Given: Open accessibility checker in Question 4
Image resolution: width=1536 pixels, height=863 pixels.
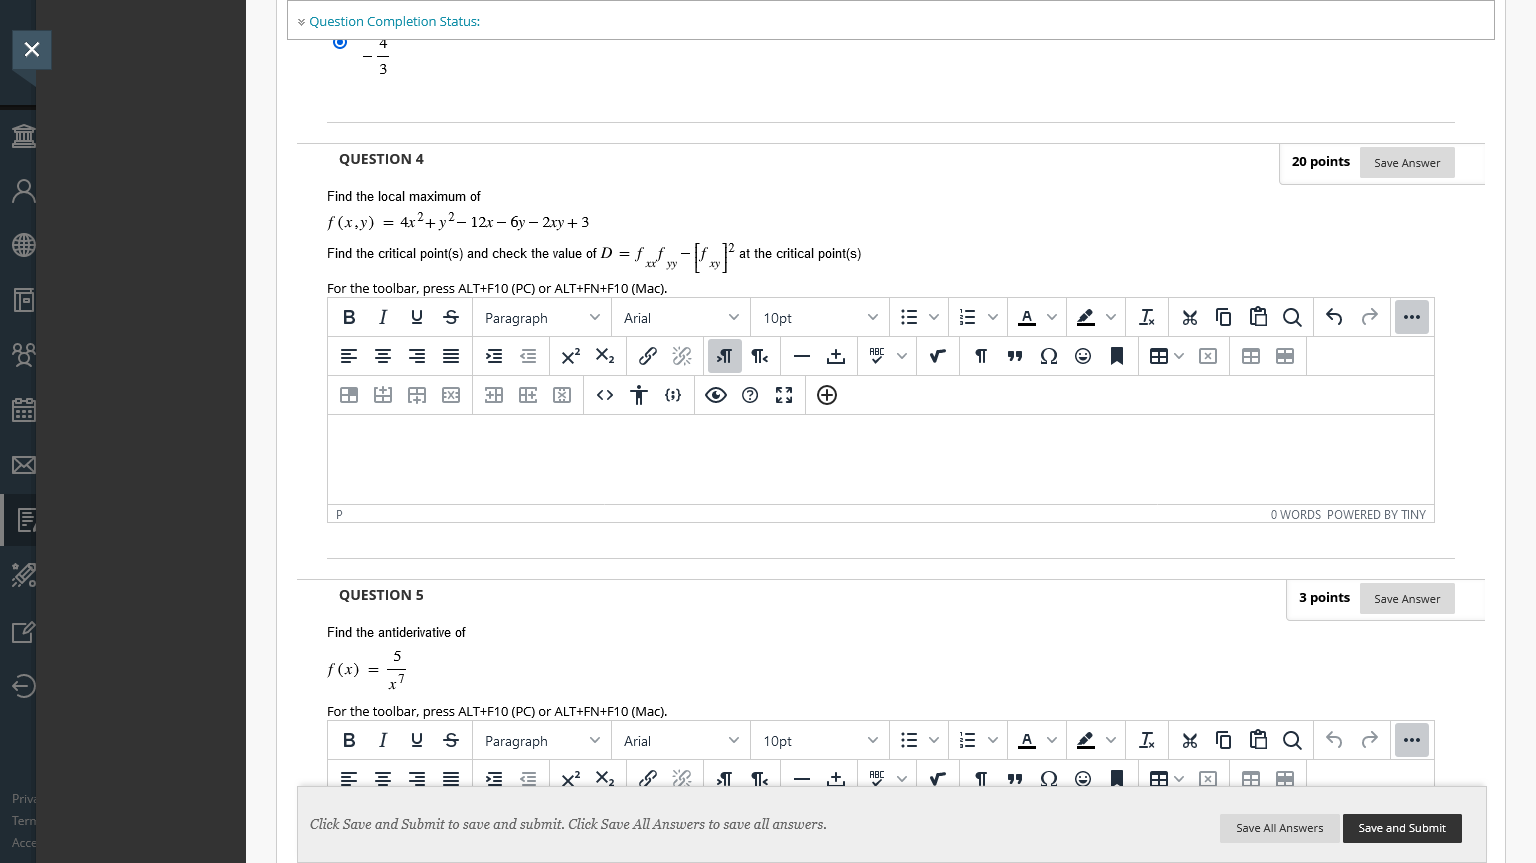Looking at the screenshot, I should point(639,395).
